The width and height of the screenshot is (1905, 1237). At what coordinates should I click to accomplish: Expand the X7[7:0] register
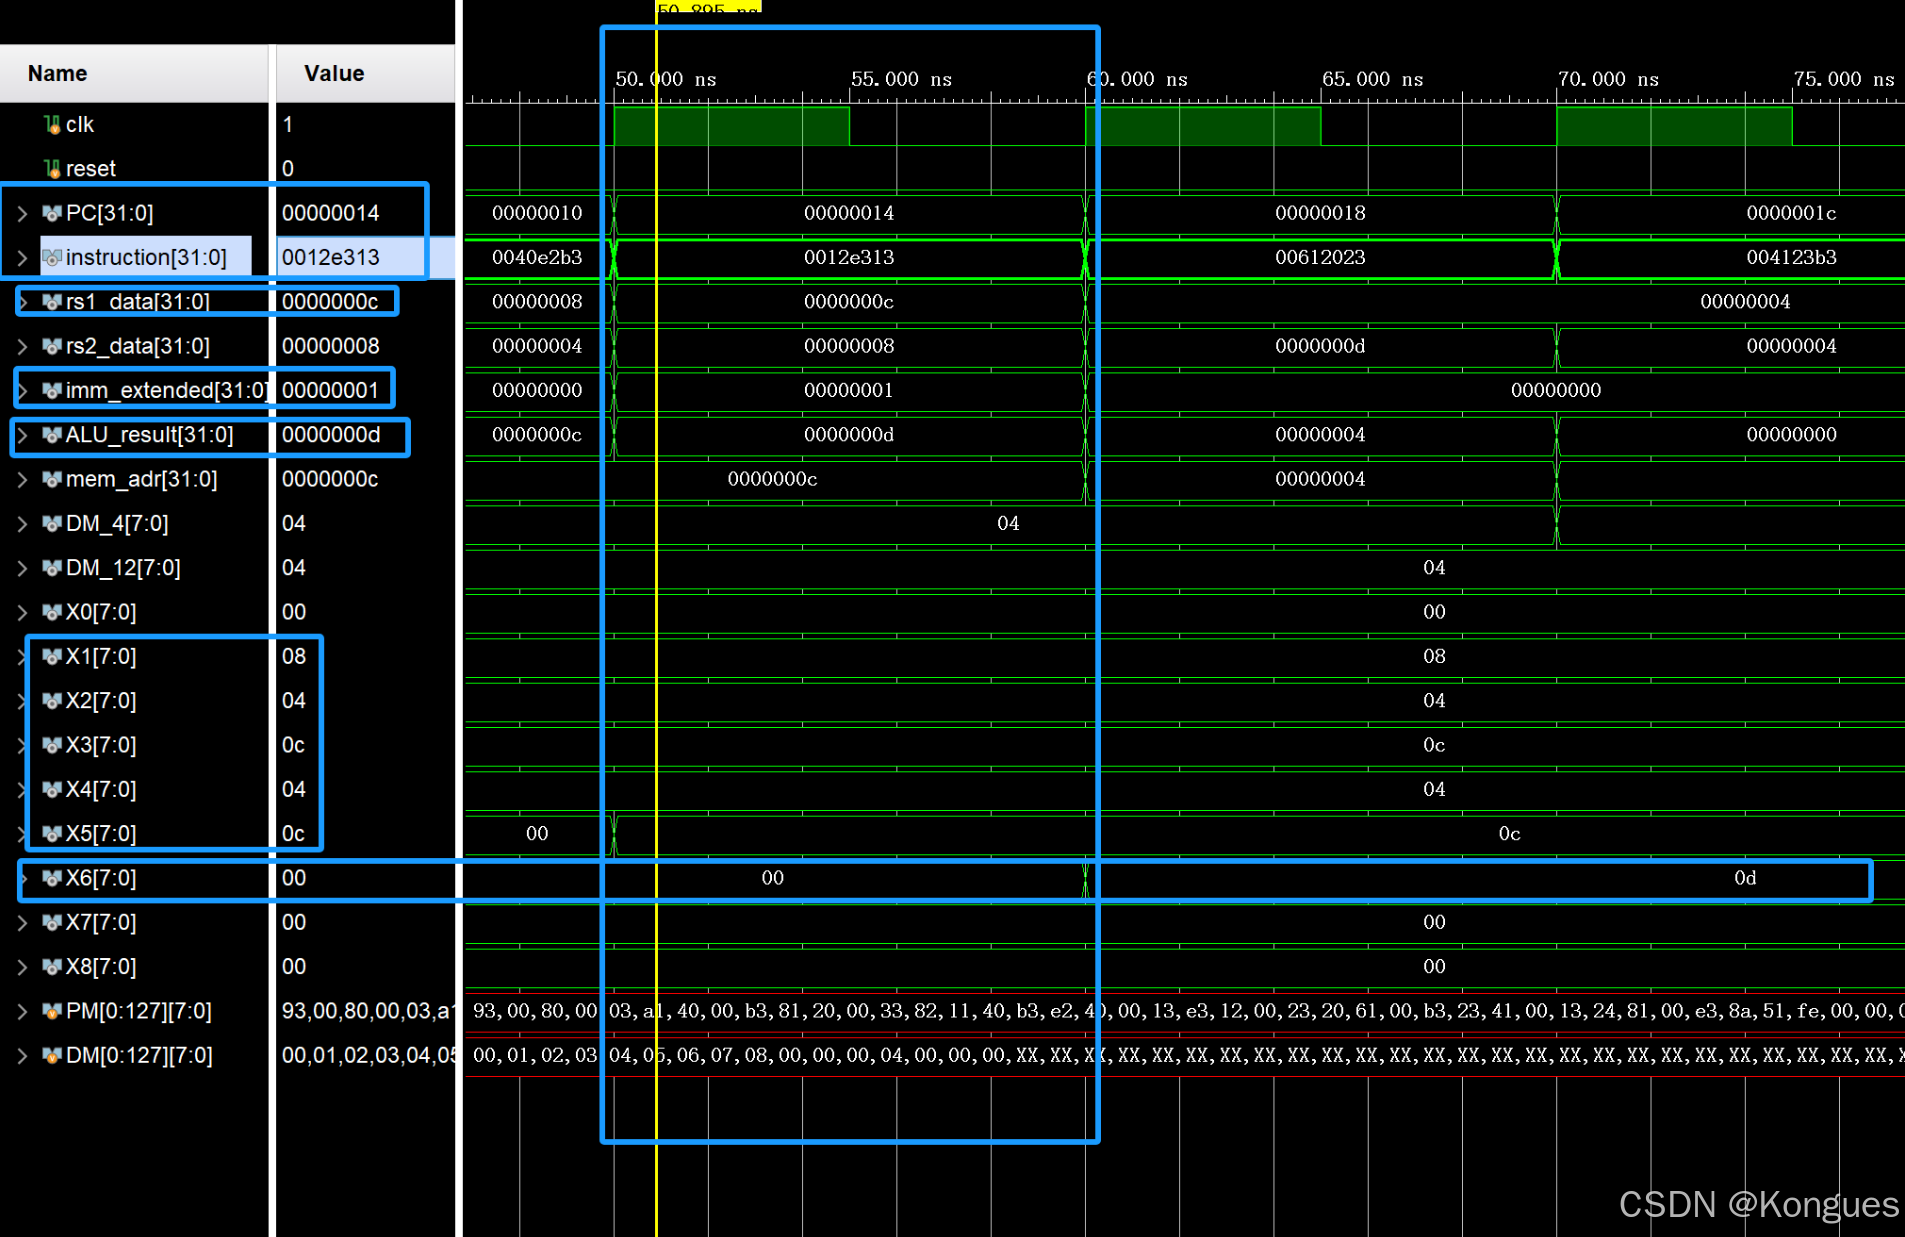22,922
